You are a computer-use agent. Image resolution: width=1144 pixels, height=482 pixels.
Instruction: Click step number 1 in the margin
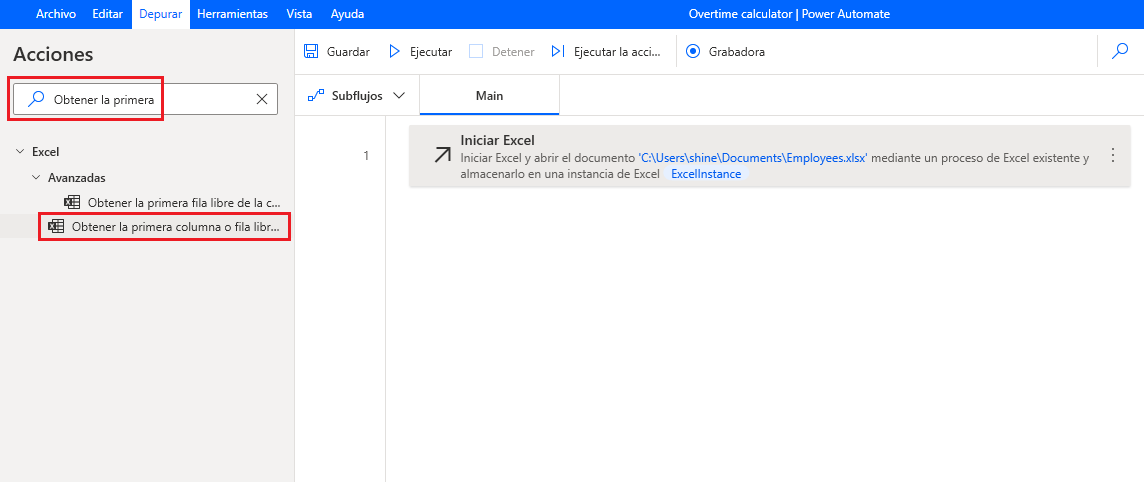click(x=366, y=155)
